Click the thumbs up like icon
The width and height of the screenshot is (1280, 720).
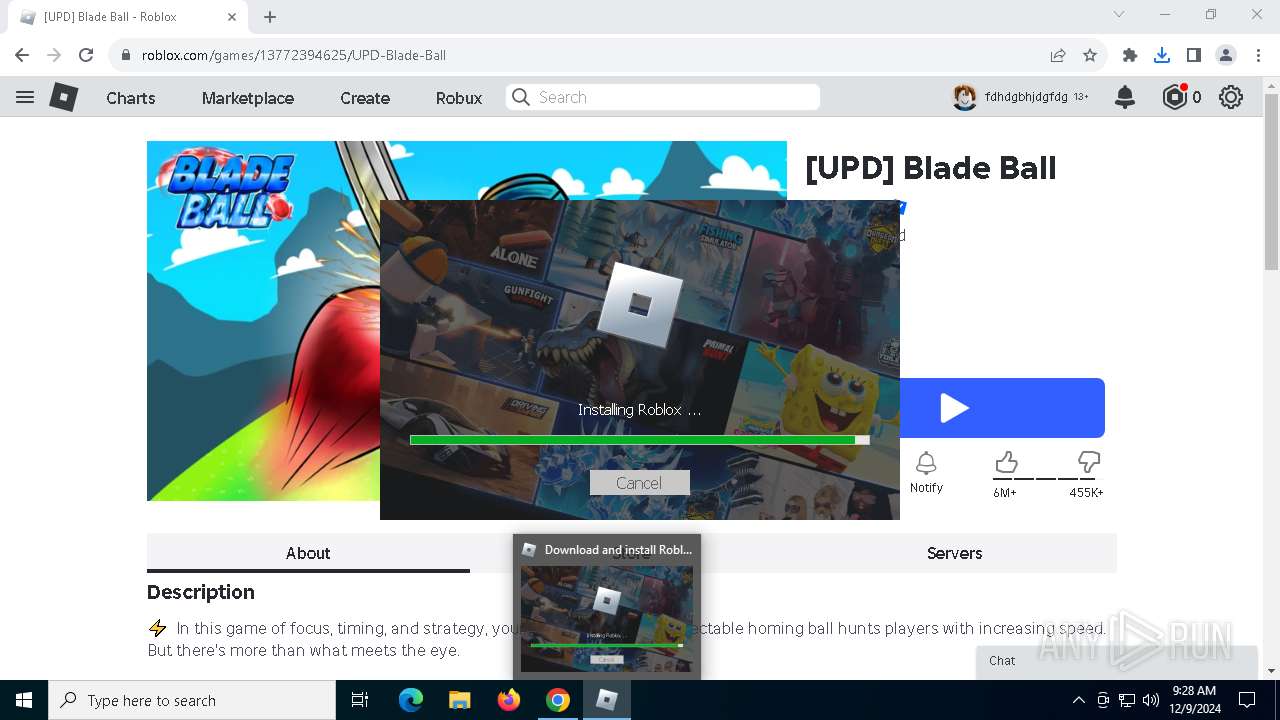click(x=1006, y=462)
